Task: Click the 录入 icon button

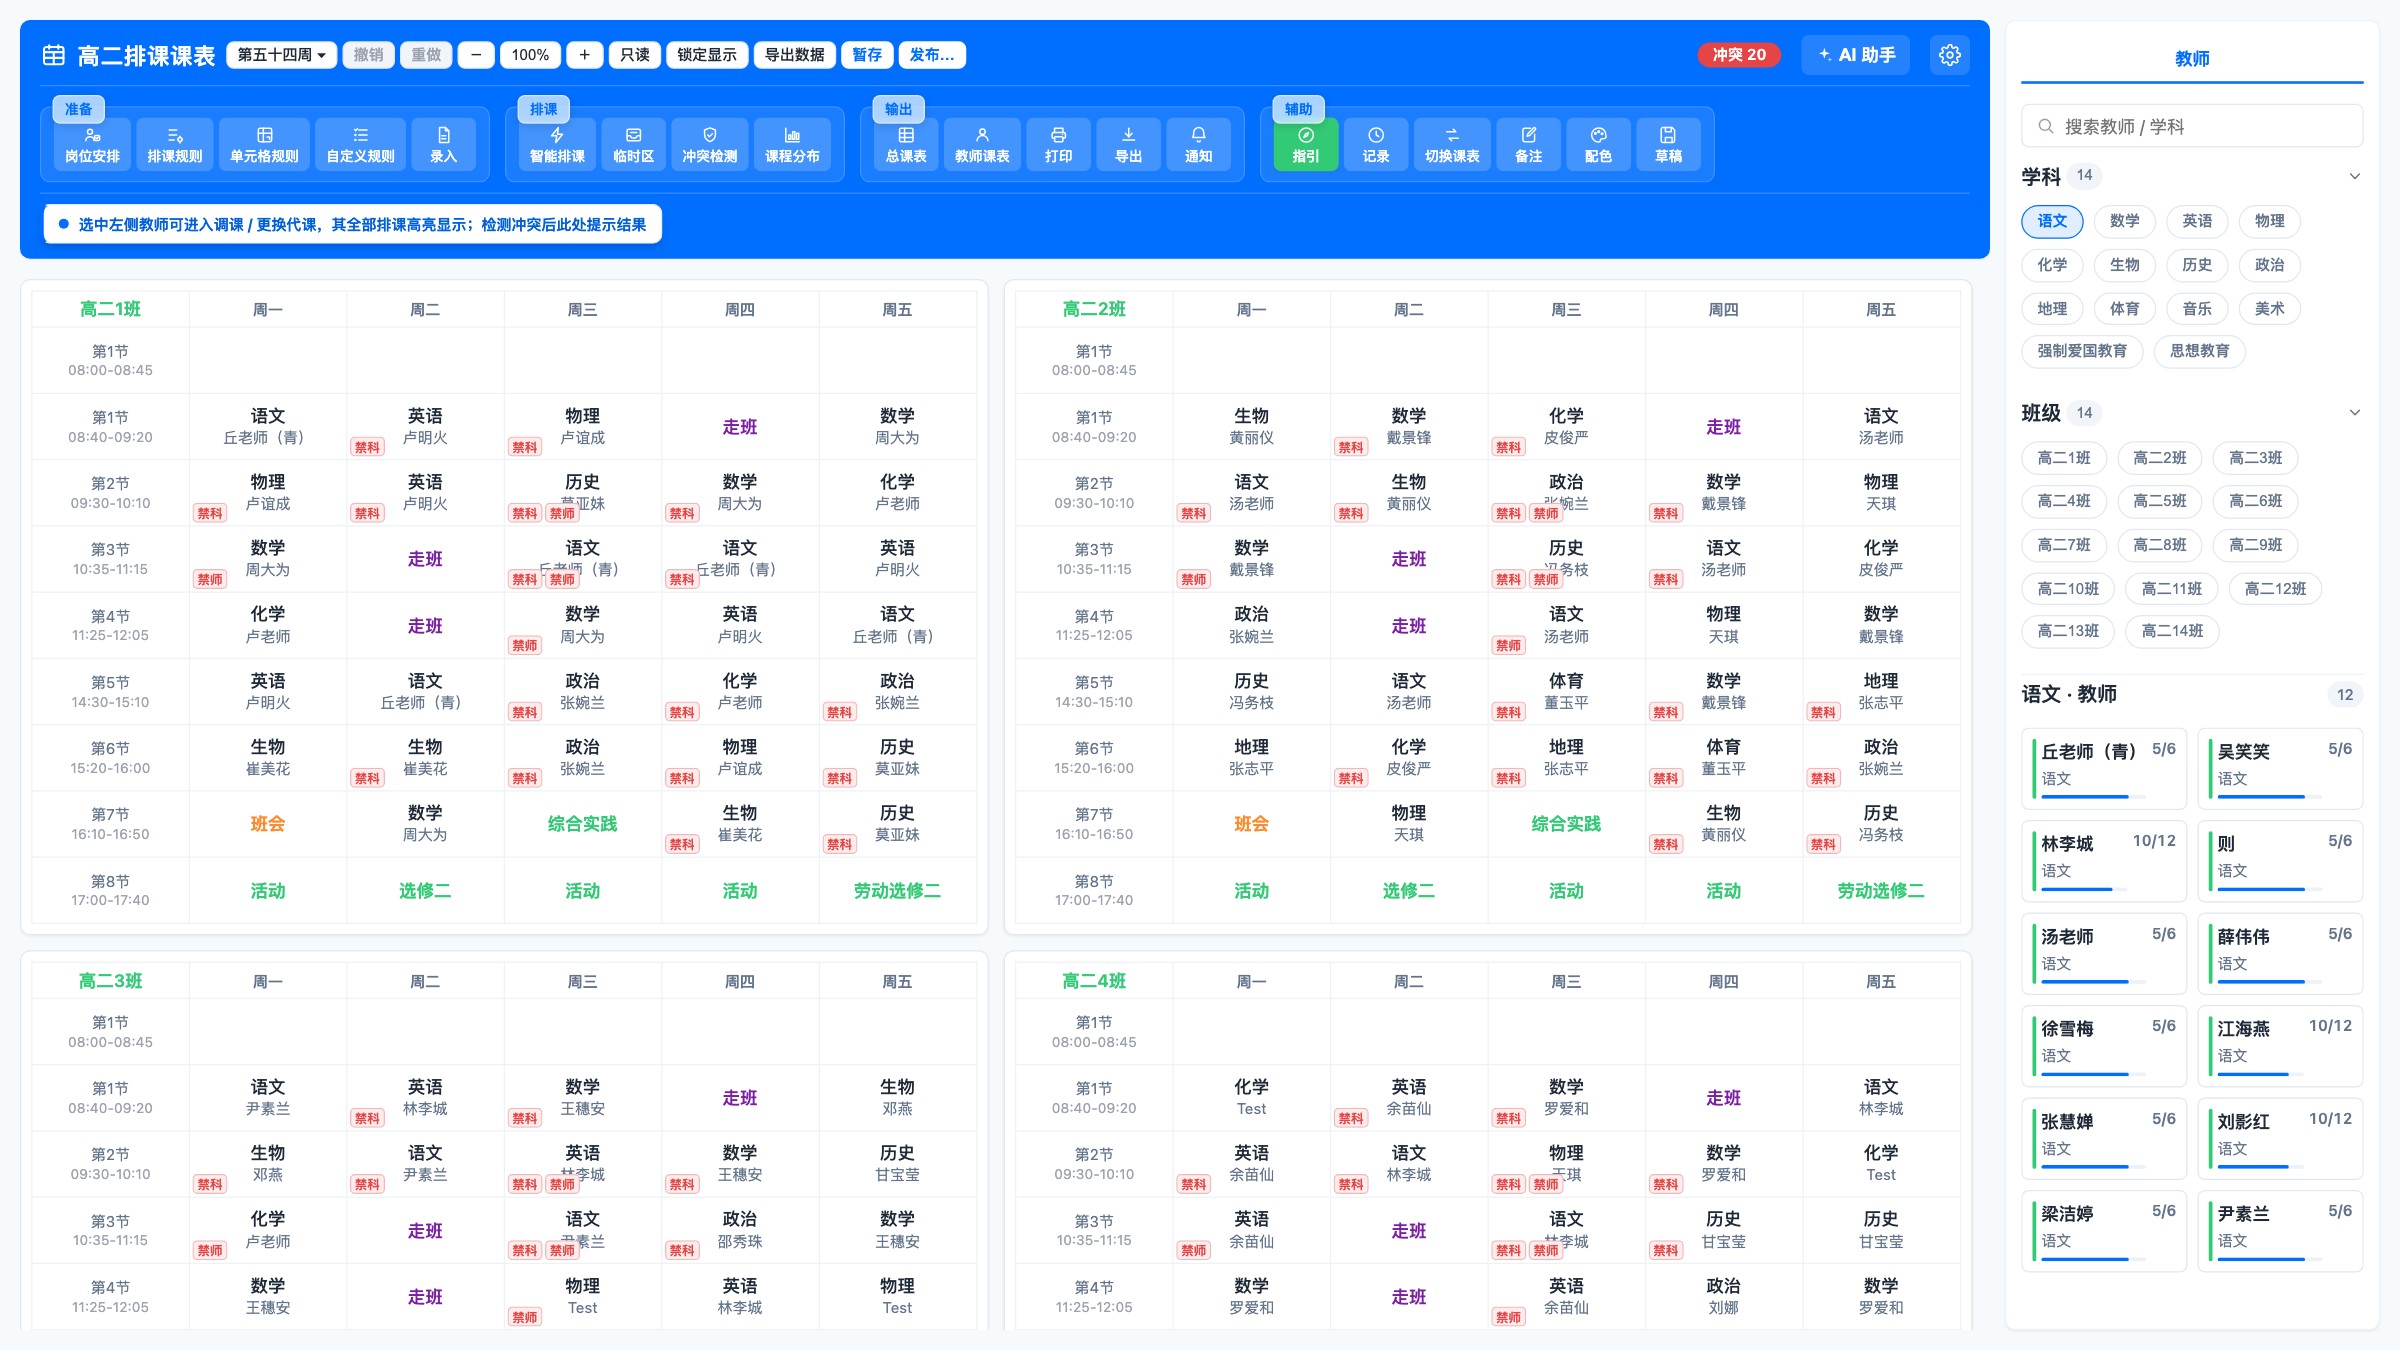Action: pos(443,145)
